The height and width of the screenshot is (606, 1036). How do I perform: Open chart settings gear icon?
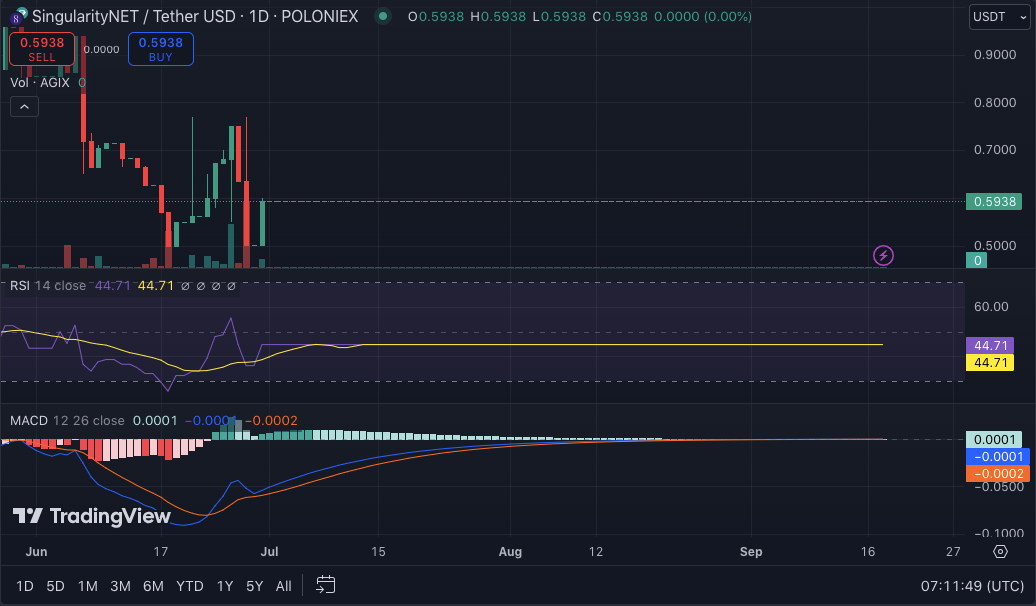click(1000, 551)
